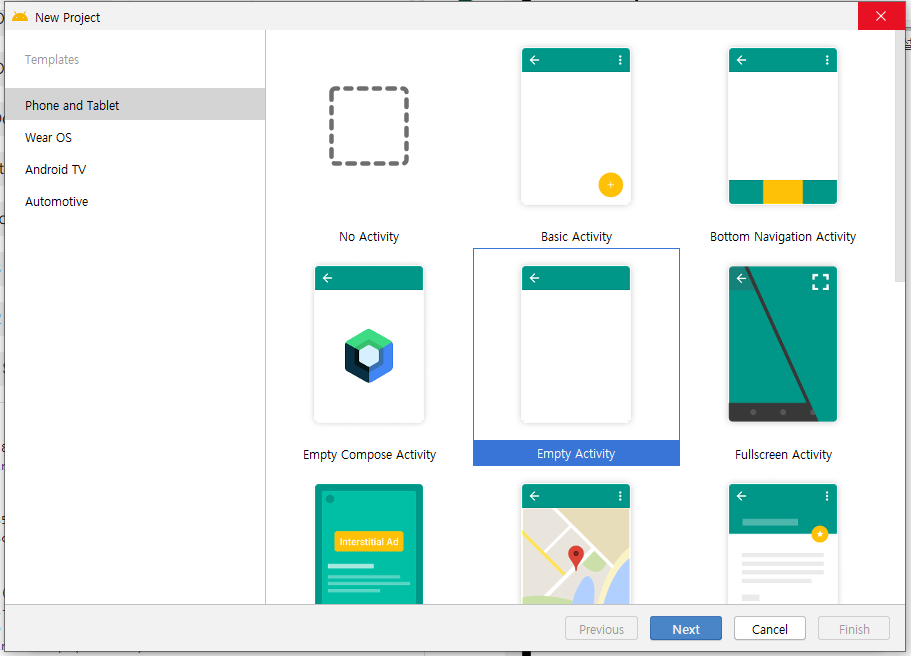Screen dimensions: 911x656
Task: Switch to the Android TV templates
Action: [x=135, y=170]
